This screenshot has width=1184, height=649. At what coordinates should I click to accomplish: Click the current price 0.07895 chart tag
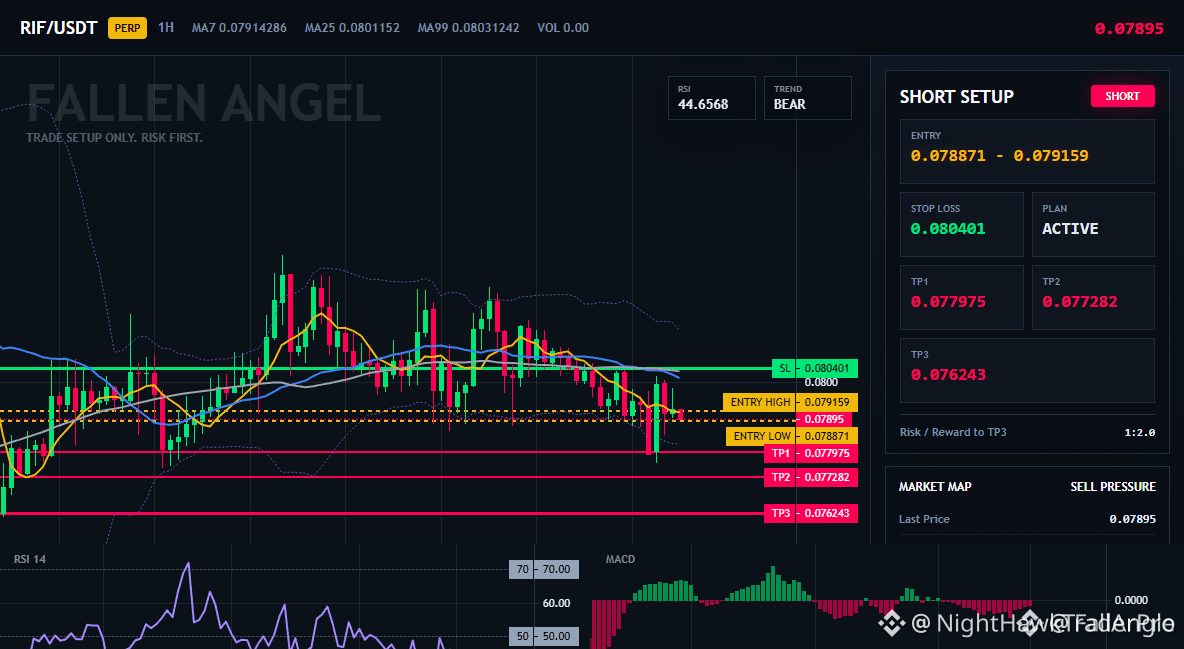pos(824,419)
